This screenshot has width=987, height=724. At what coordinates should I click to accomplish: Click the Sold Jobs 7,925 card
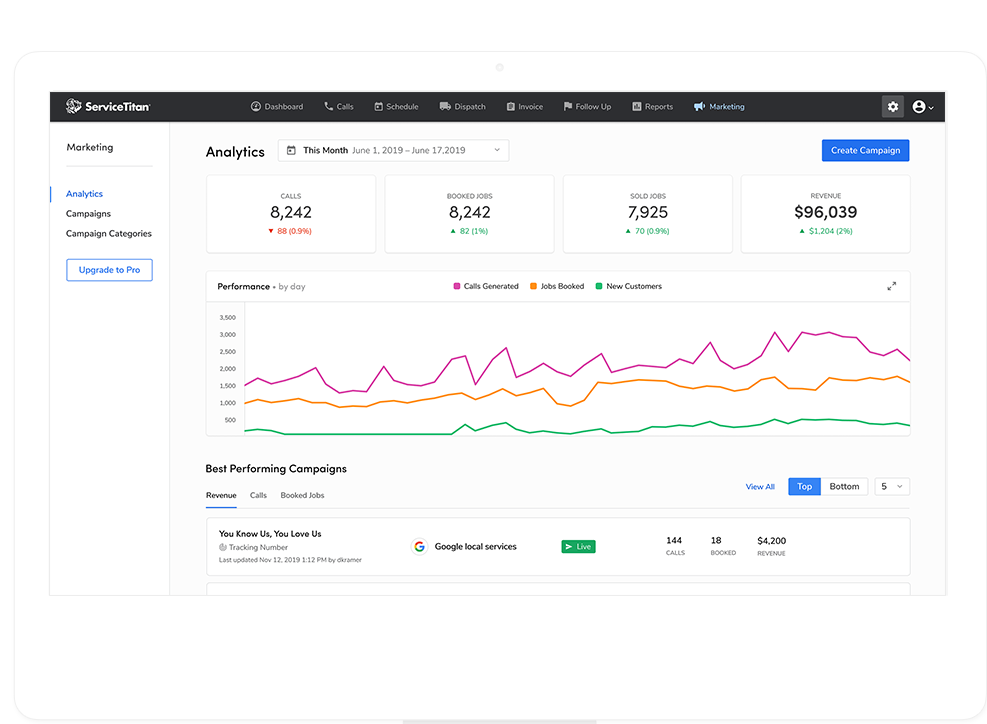(x=648, y=214)
